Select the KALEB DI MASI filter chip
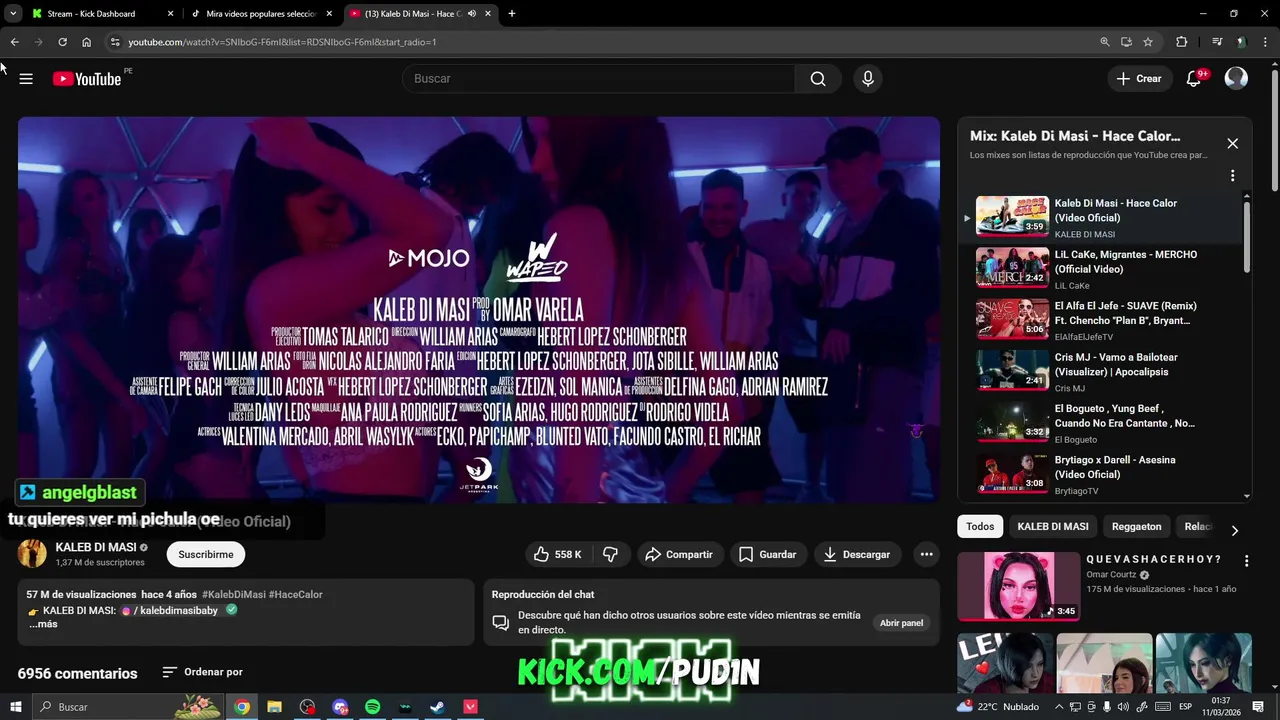This screenshot has height=720, width=1280. [1053, 526]
